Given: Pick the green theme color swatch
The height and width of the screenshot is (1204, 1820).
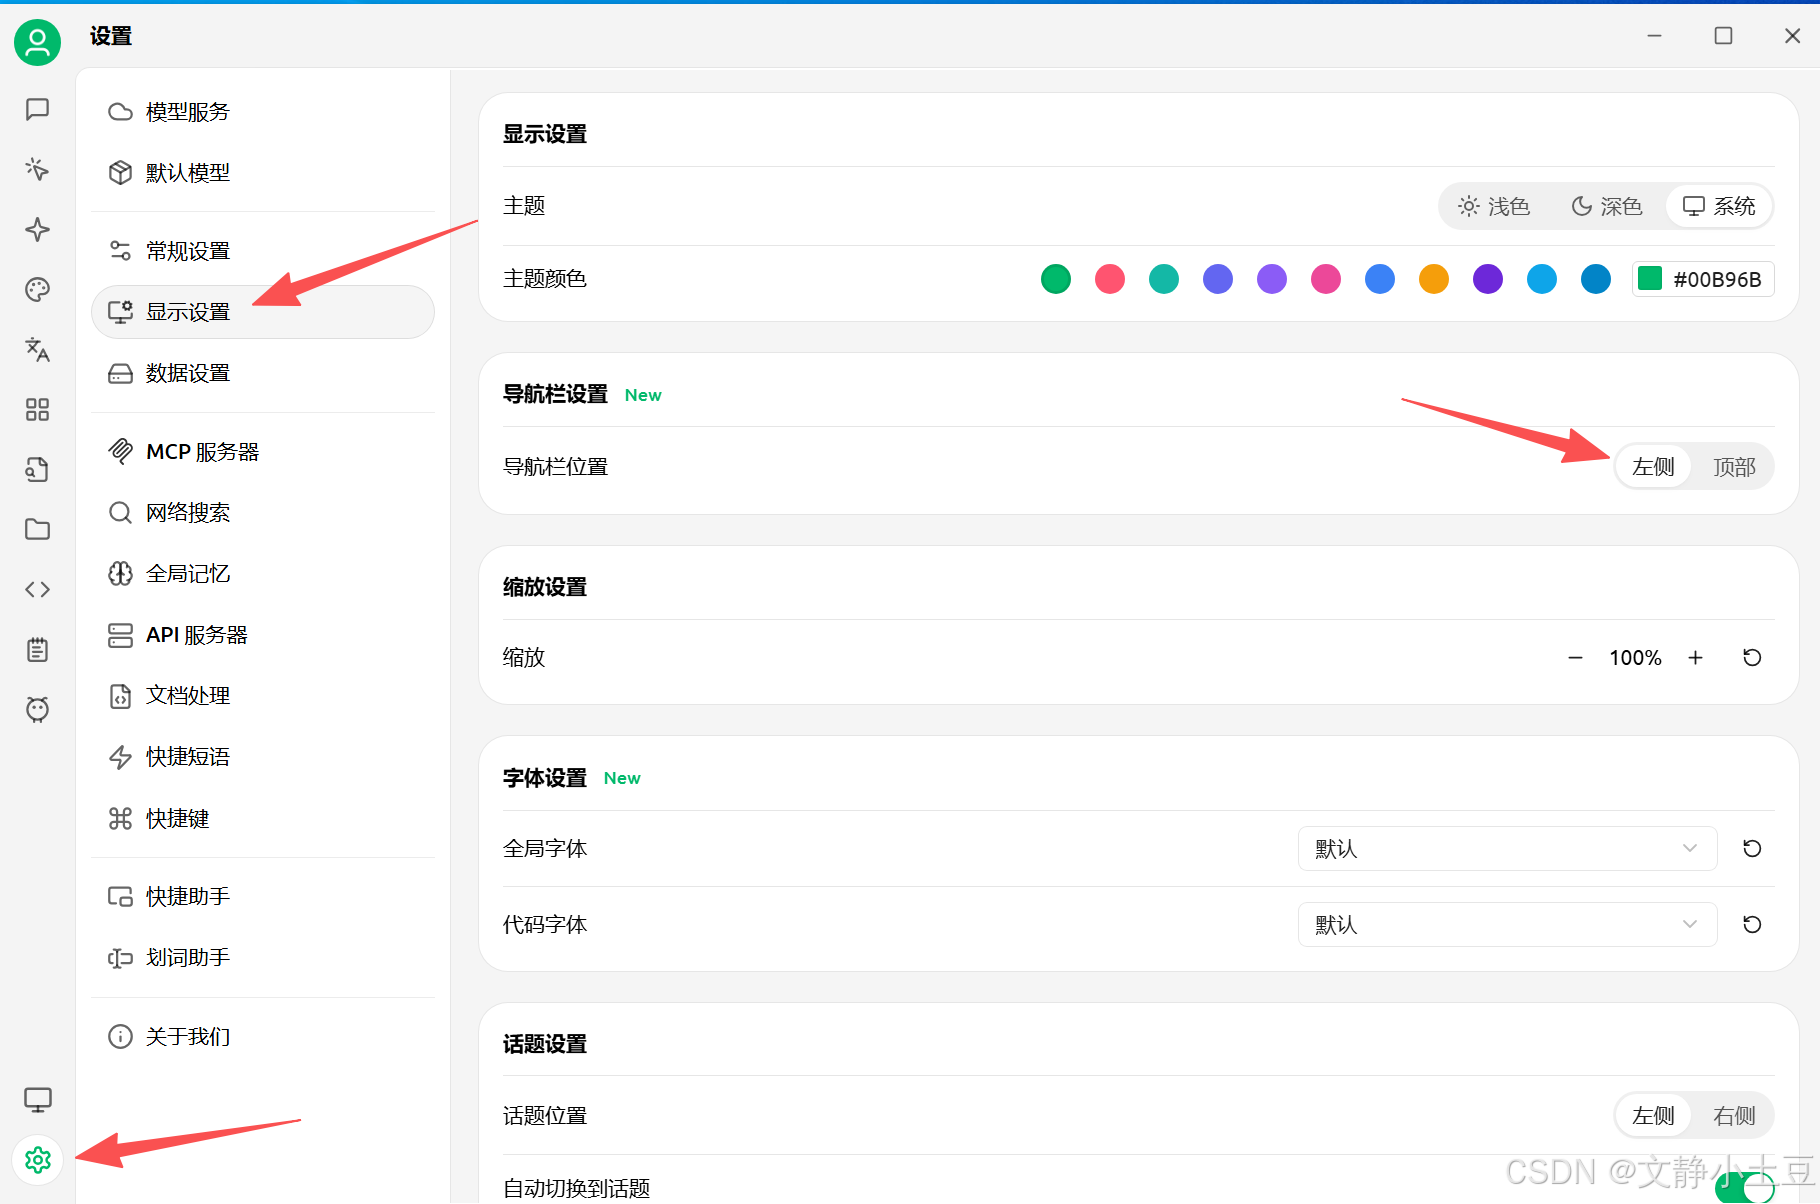Looking at the screenshot, I should point(1056,279).
